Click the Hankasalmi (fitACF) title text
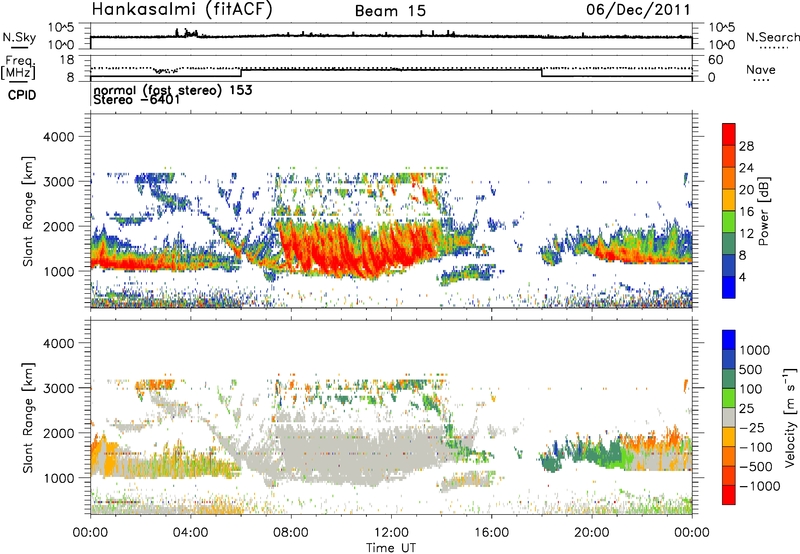Viewport: 800px width, 554px height. [x=182, y=10]
